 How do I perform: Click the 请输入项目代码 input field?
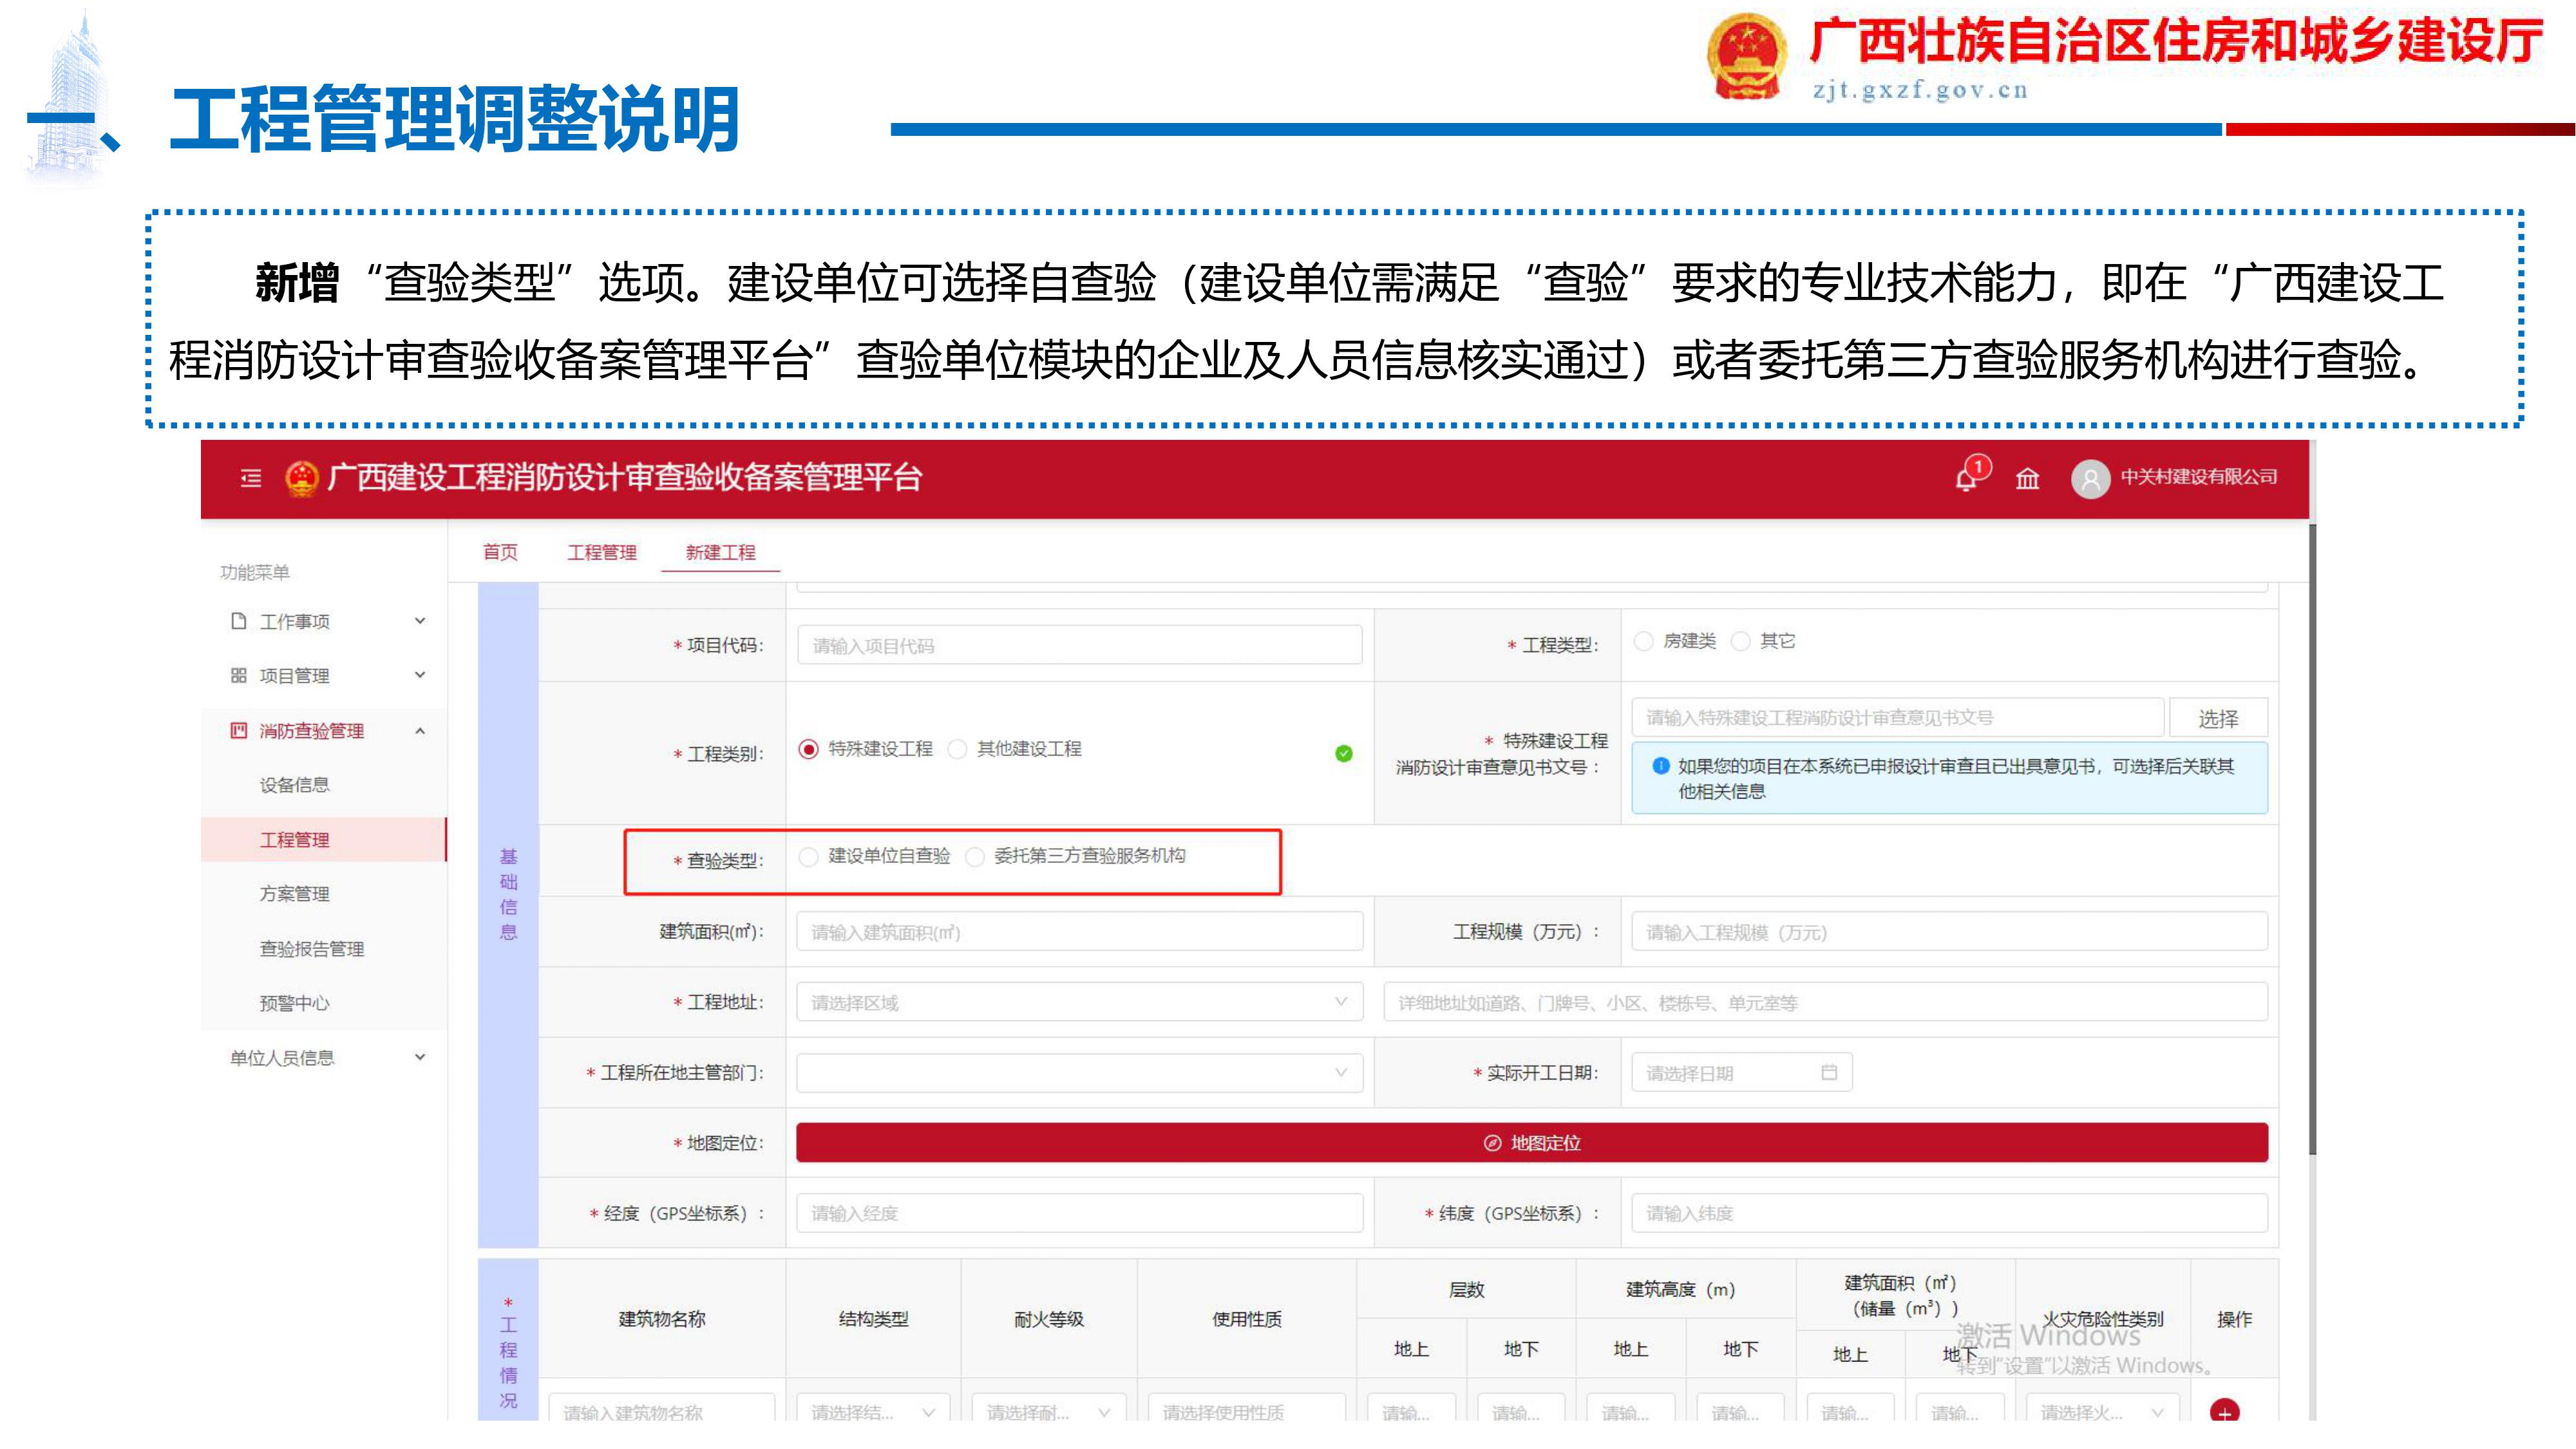point(1079,646)
